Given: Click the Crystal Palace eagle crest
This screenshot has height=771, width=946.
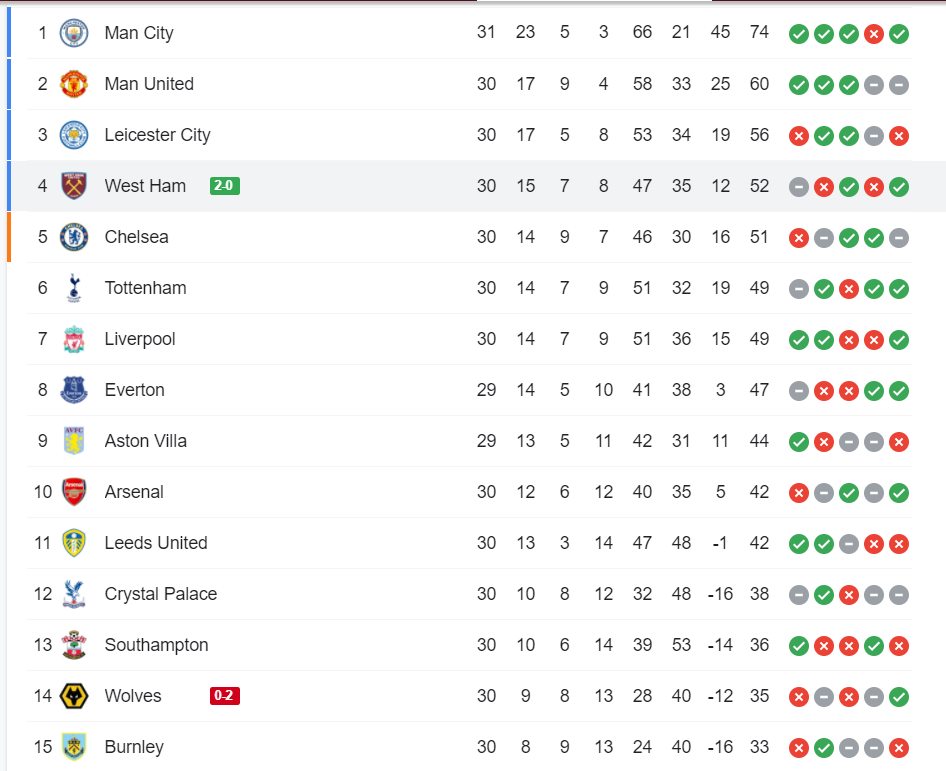Looking at the screenshot, I should pyautogui.click(x=74, y=594).
